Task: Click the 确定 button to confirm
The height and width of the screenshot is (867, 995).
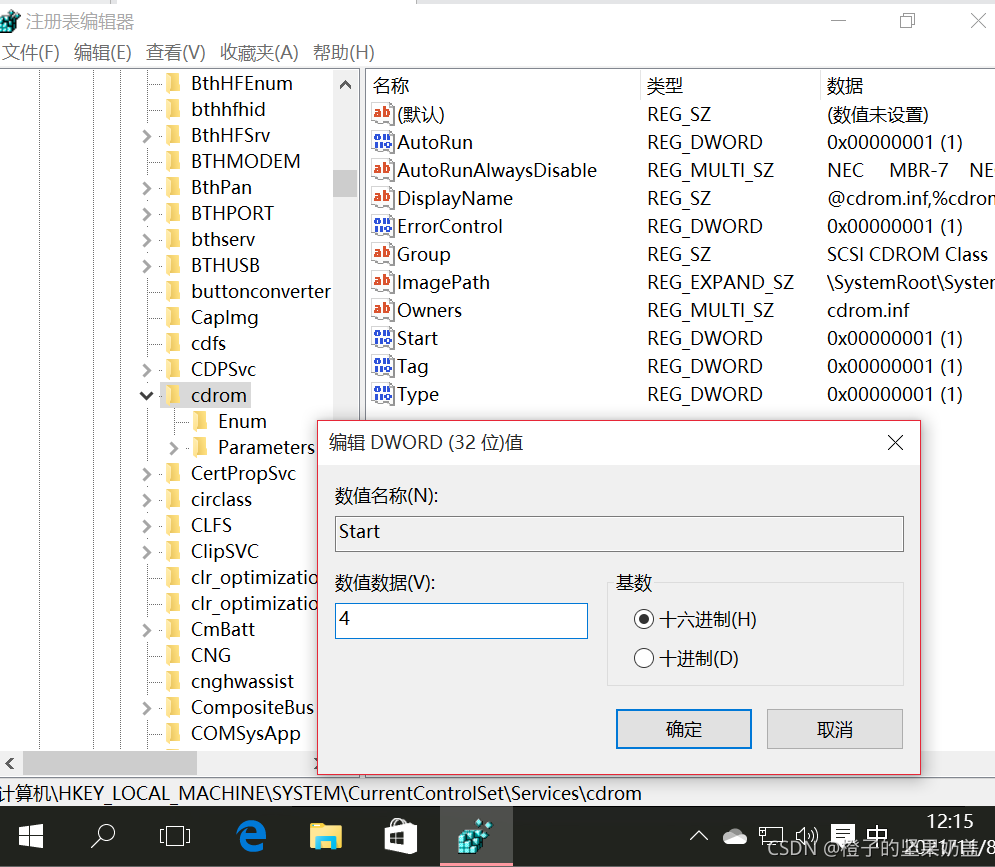Action: [x=683, y=729]
